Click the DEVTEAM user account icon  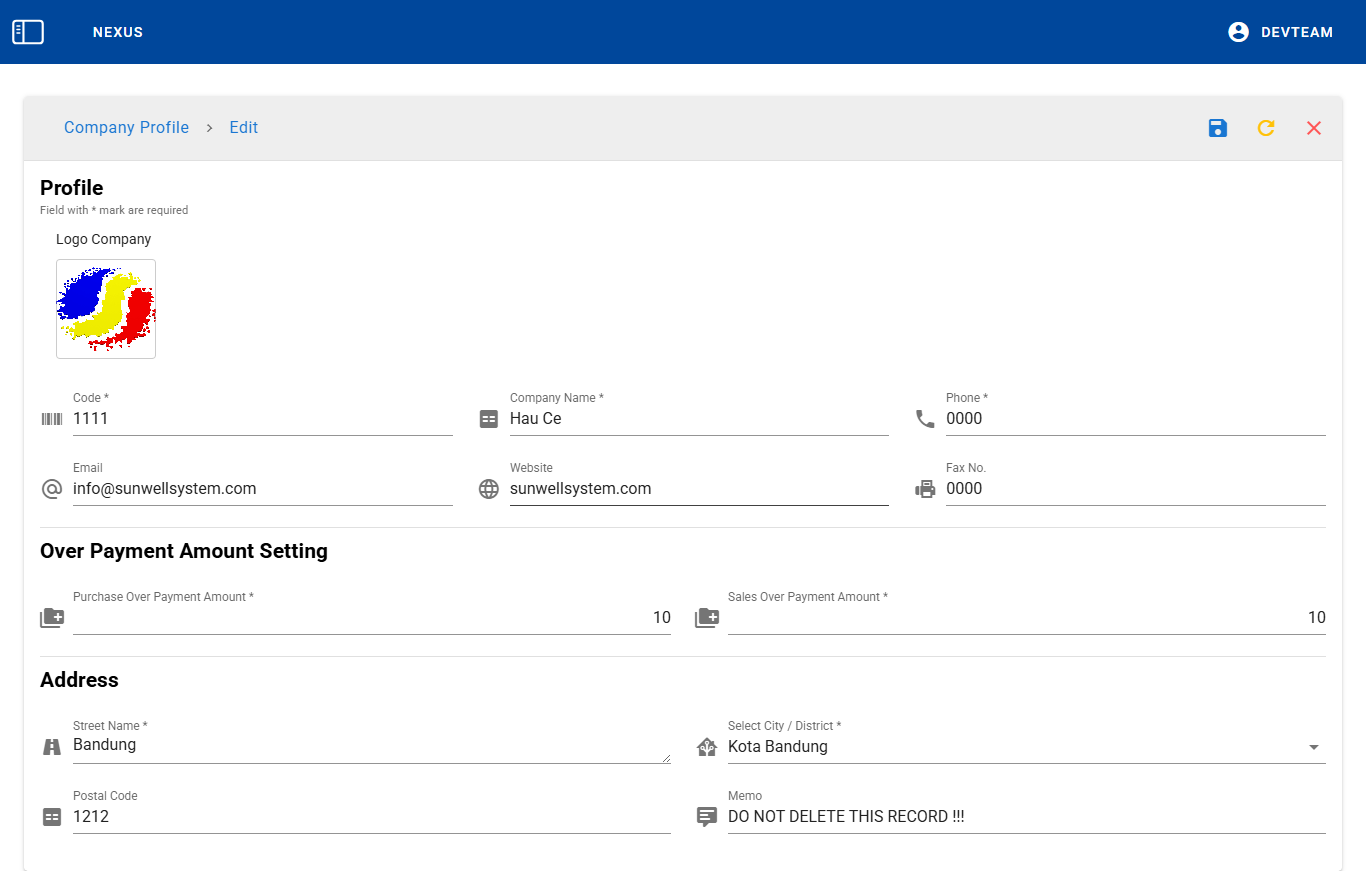coord(1238,32)
